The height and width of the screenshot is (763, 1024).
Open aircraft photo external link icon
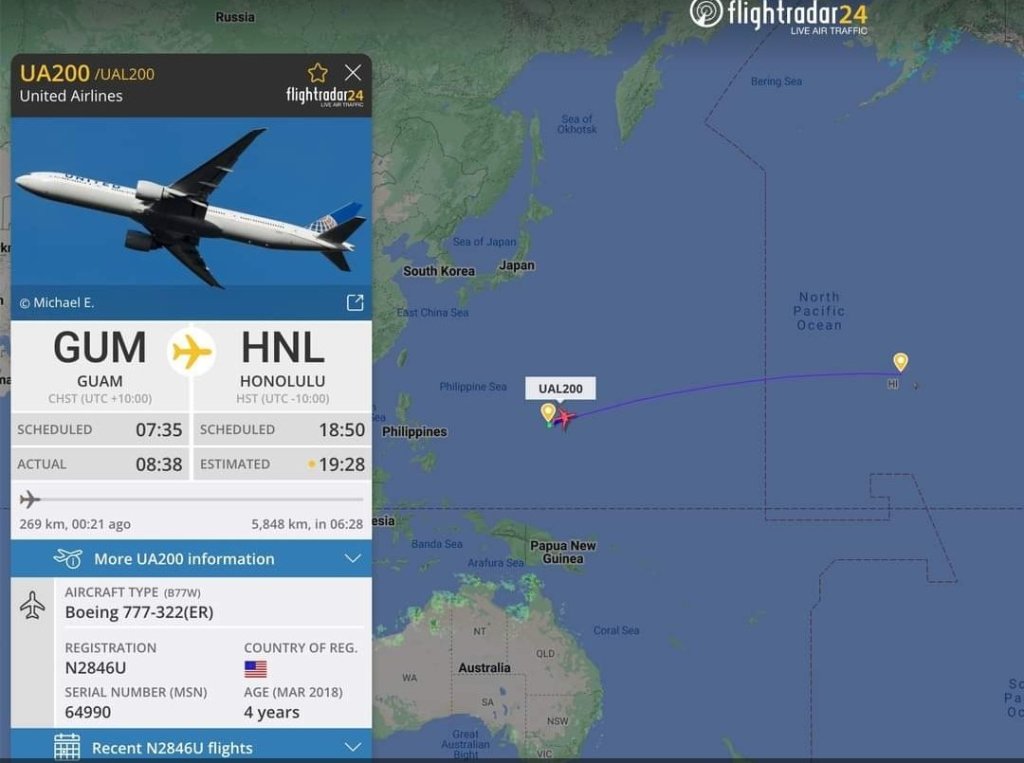point(355,302)
